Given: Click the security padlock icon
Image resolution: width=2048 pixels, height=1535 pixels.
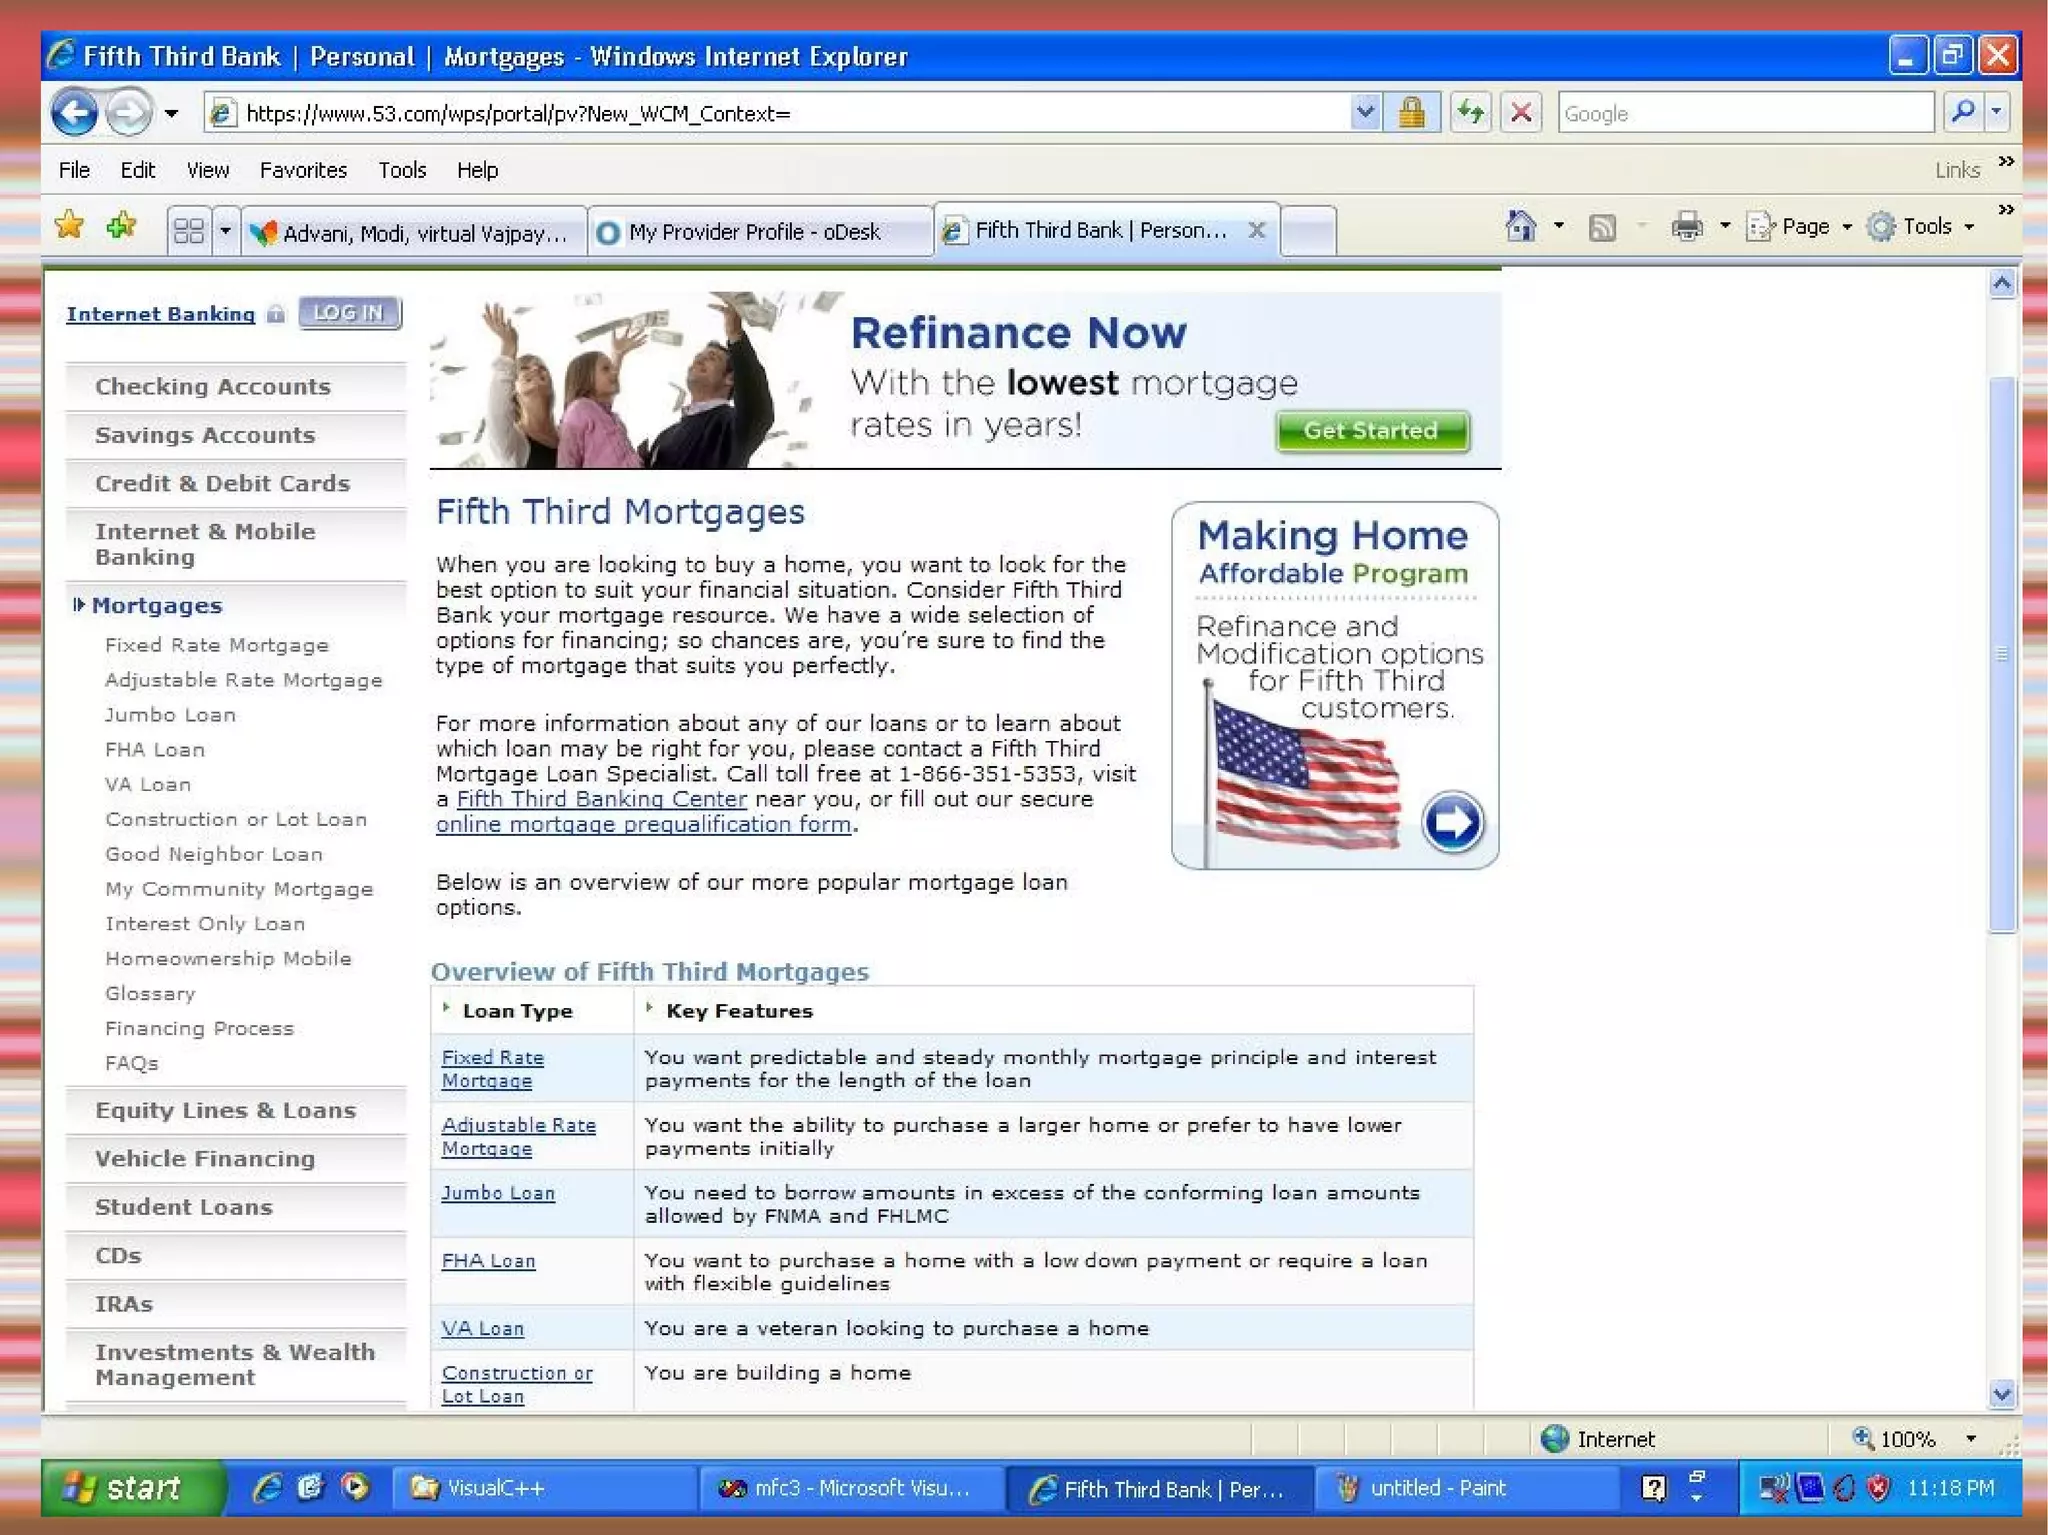Looking at the screenshot, I should click(1411, 113).
